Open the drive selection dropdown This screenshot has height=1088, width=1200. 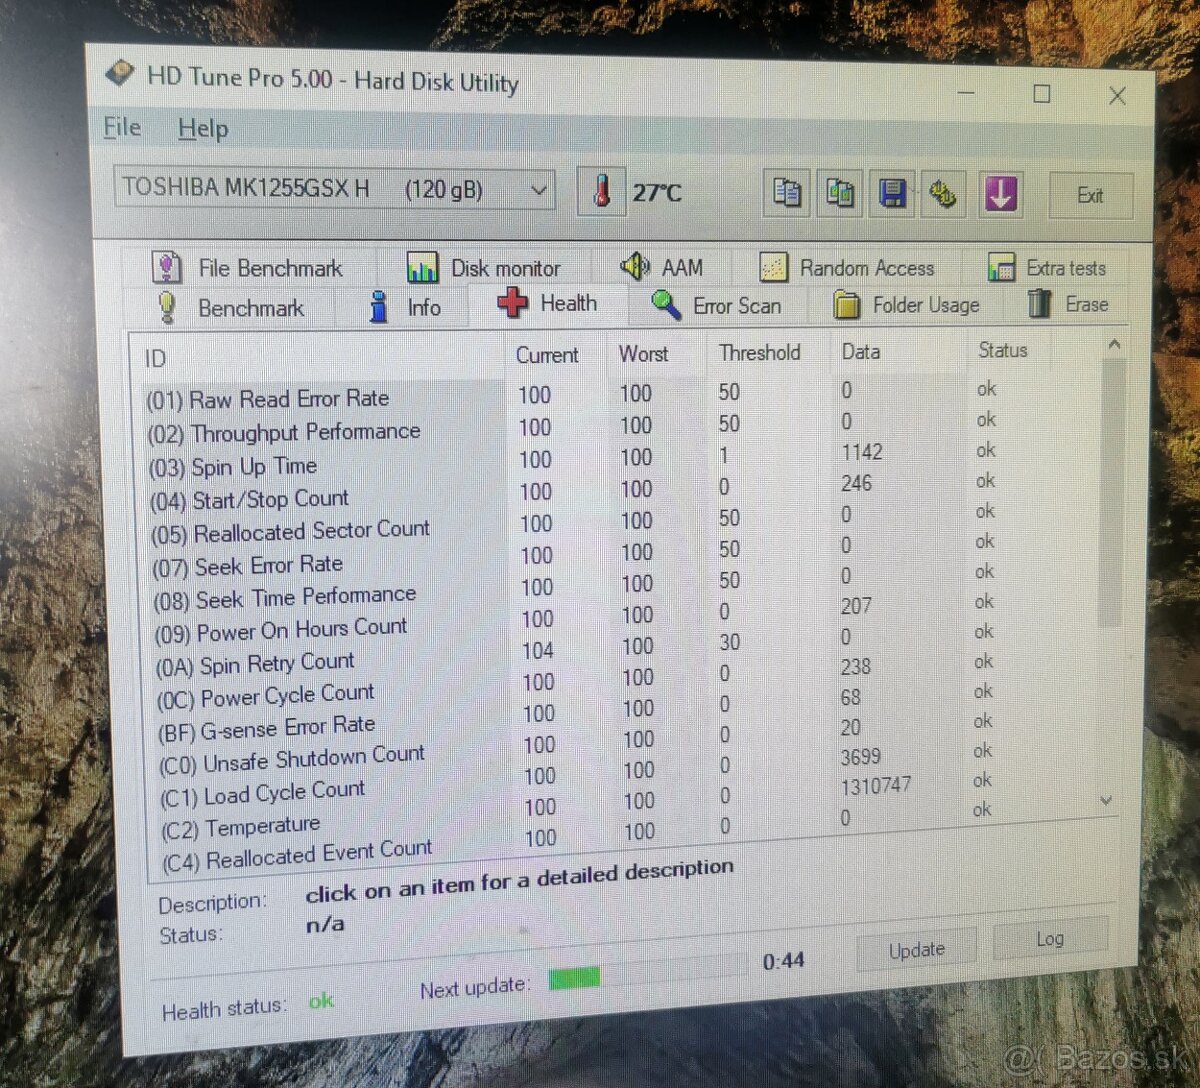point(538,190)
